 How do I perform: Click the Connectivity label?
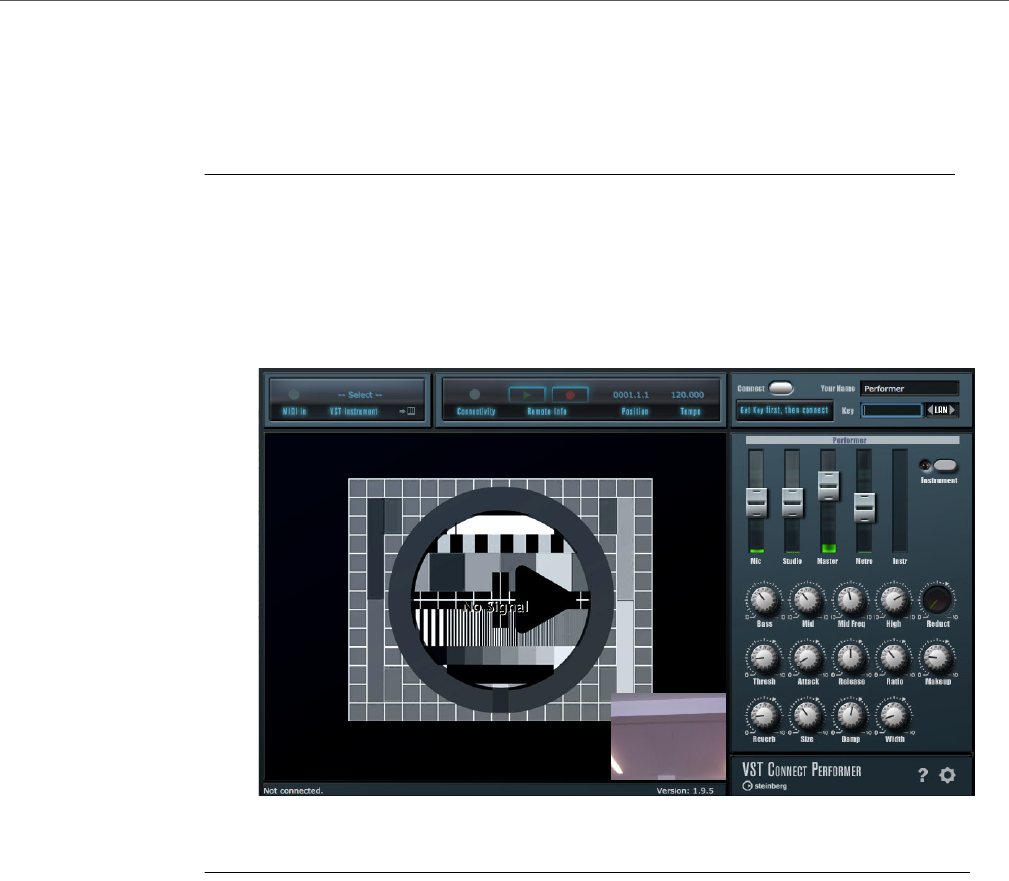pos(476,412)
